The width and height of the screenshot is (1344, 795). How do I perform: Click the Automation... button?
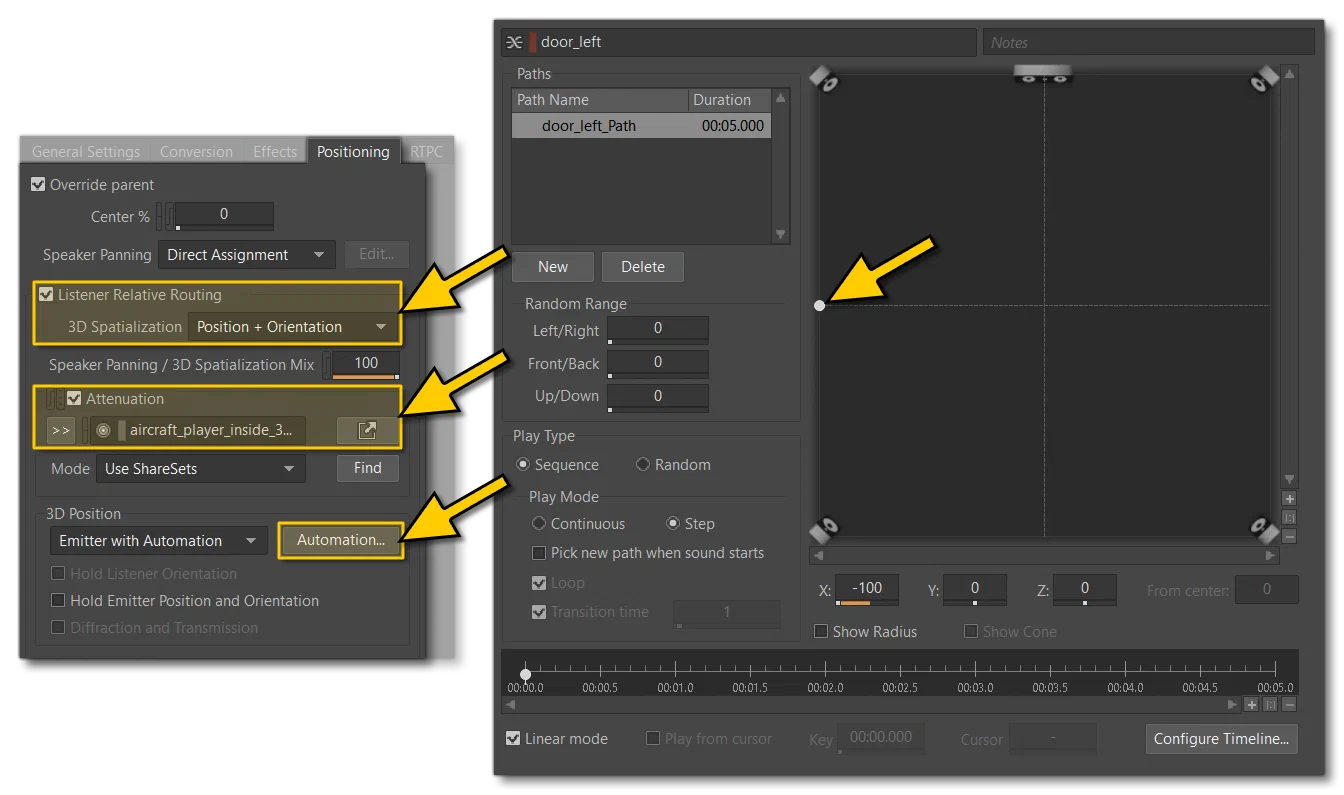point(341,540)
